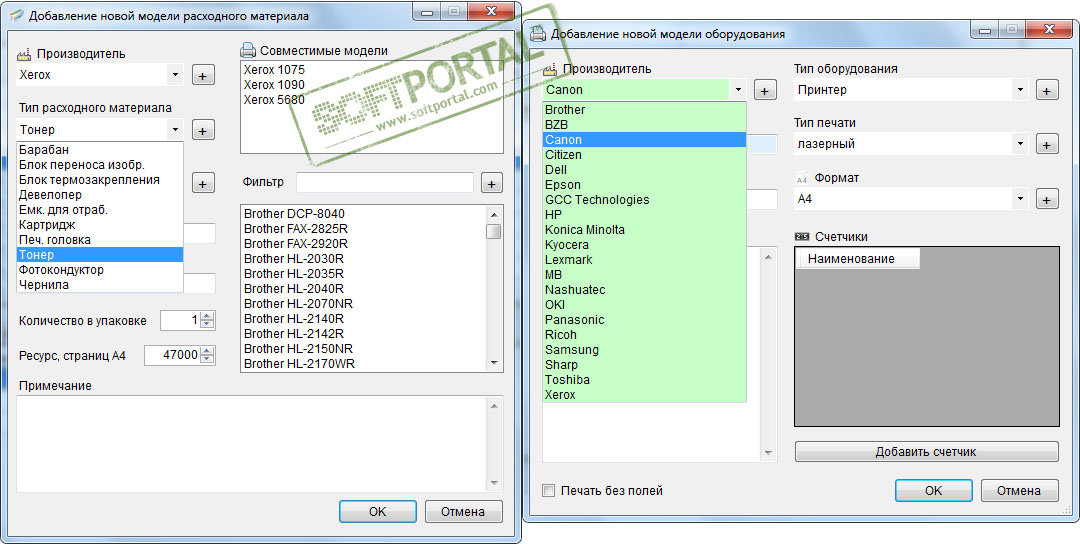Pick Epson in manufacturer dropdown list
This screenshot has width=1080, height=544.
coord(644,185)
